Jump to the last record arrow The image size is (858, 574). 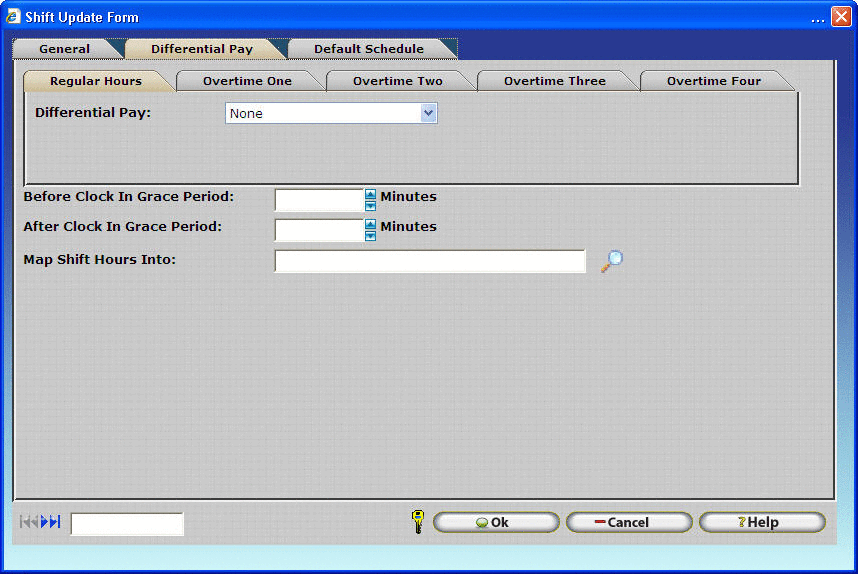(x=55, y=522)
